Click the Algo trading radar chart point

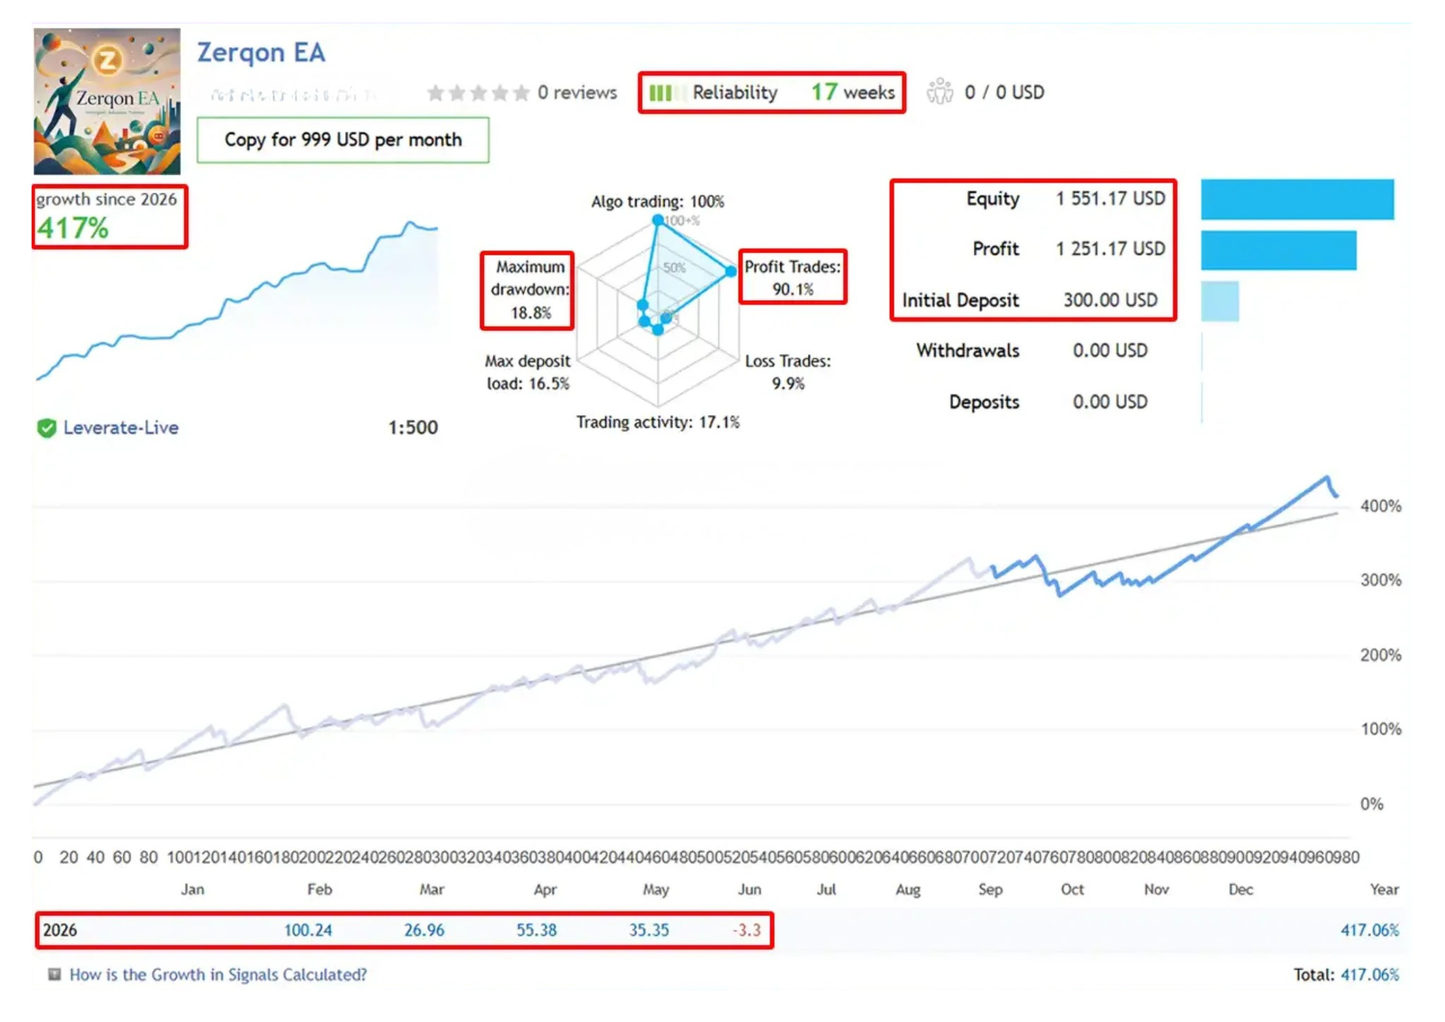[657, 219]
